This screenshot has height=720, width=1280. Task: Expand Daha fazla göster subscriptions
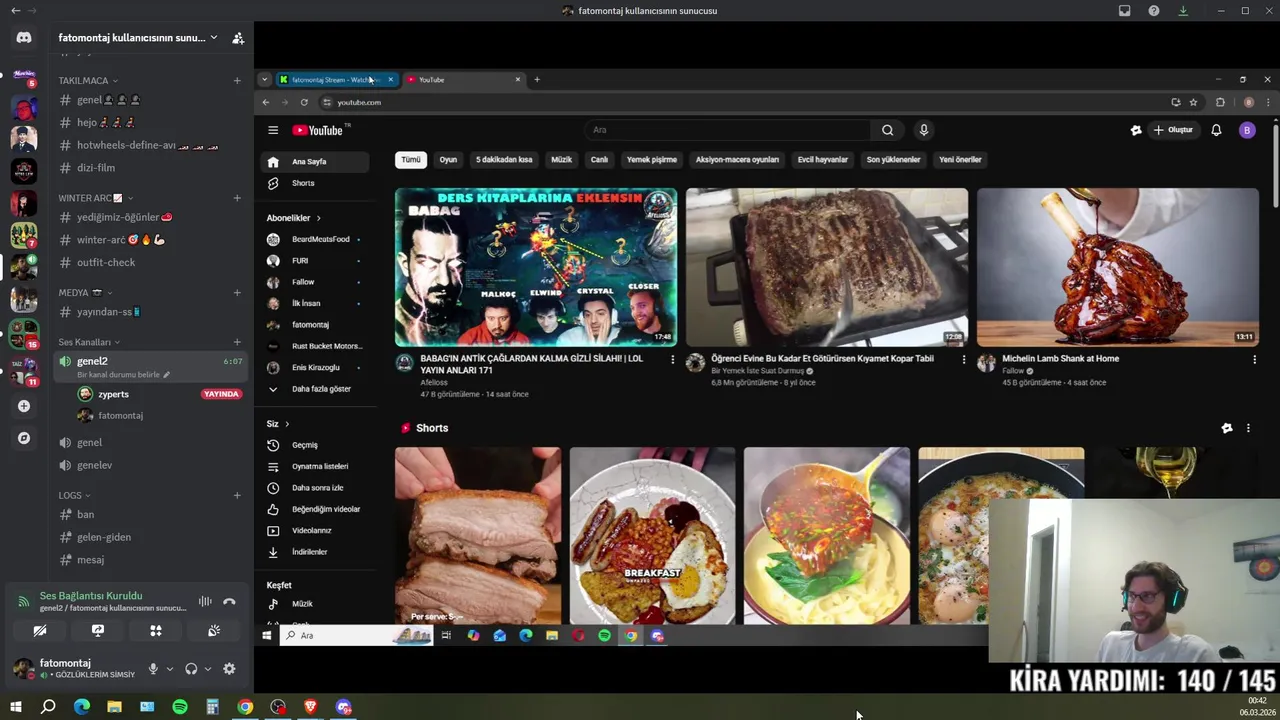tap(313, 389)
